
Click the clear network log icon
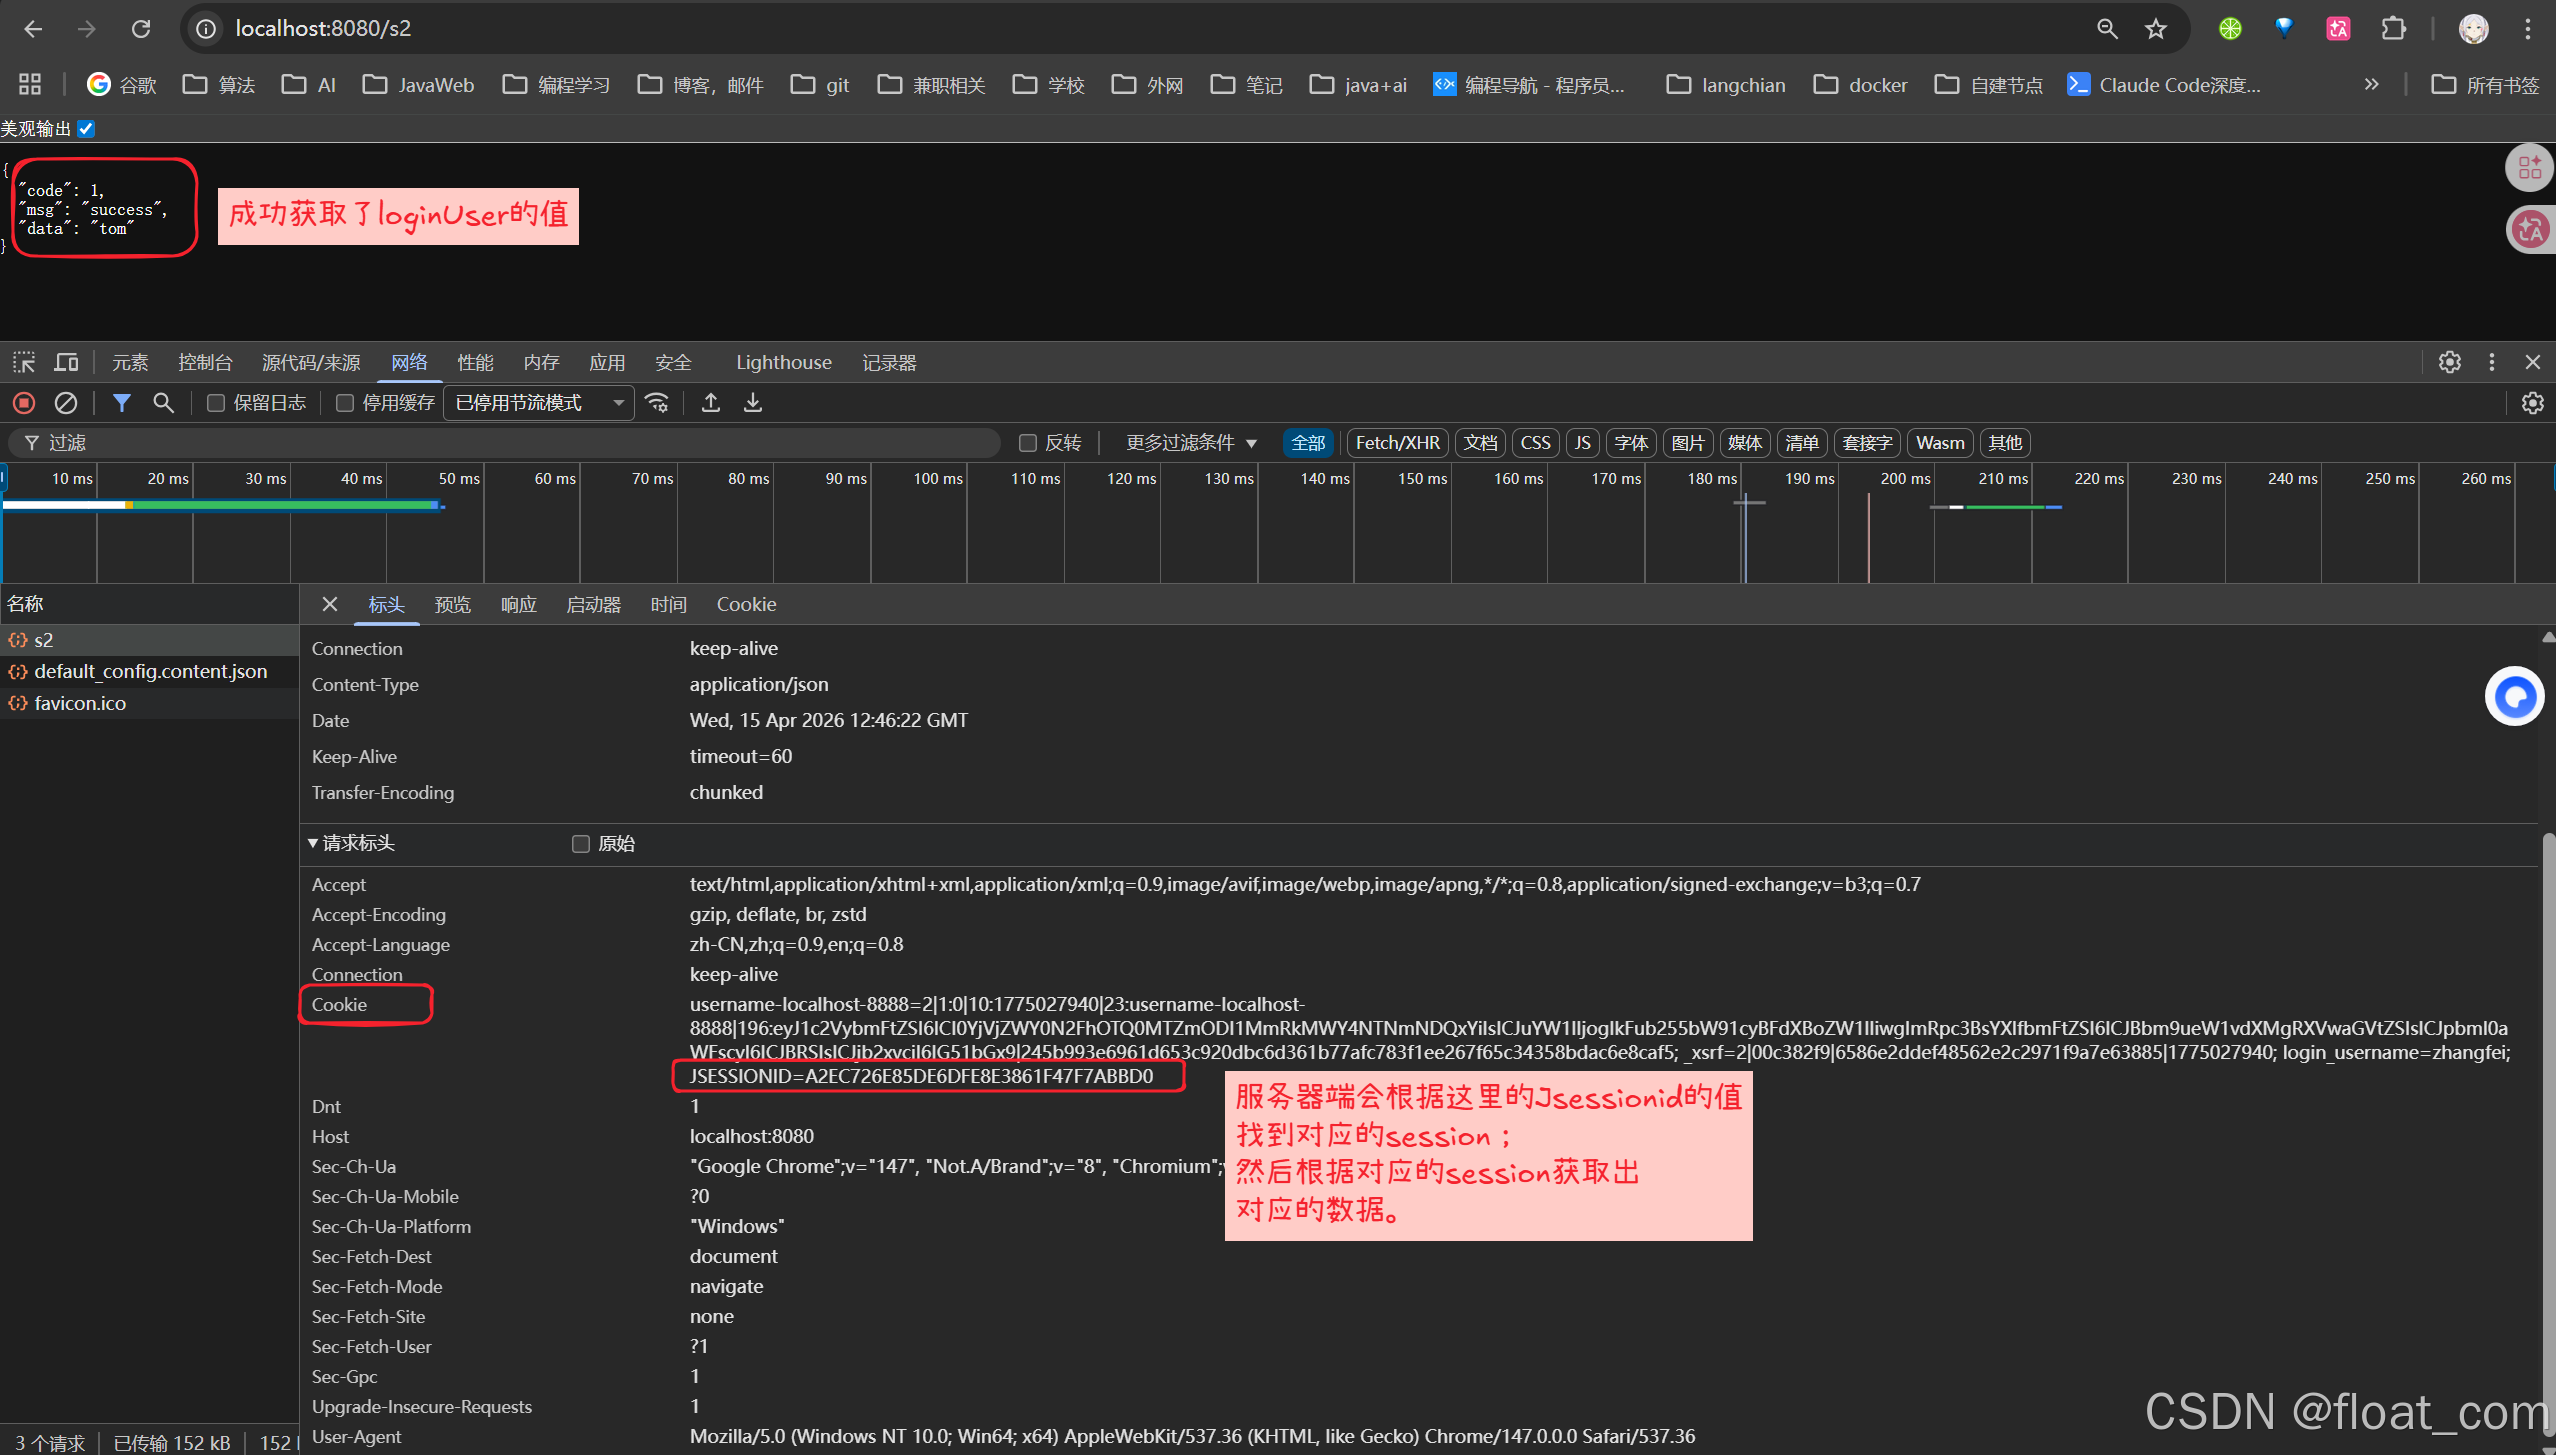click(x=66, y=403)
